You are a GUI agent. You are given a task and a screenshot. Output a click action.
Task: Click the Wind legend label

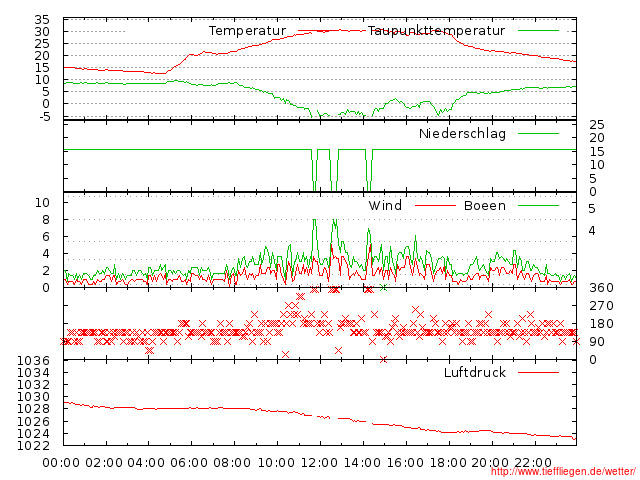[385, 205]
